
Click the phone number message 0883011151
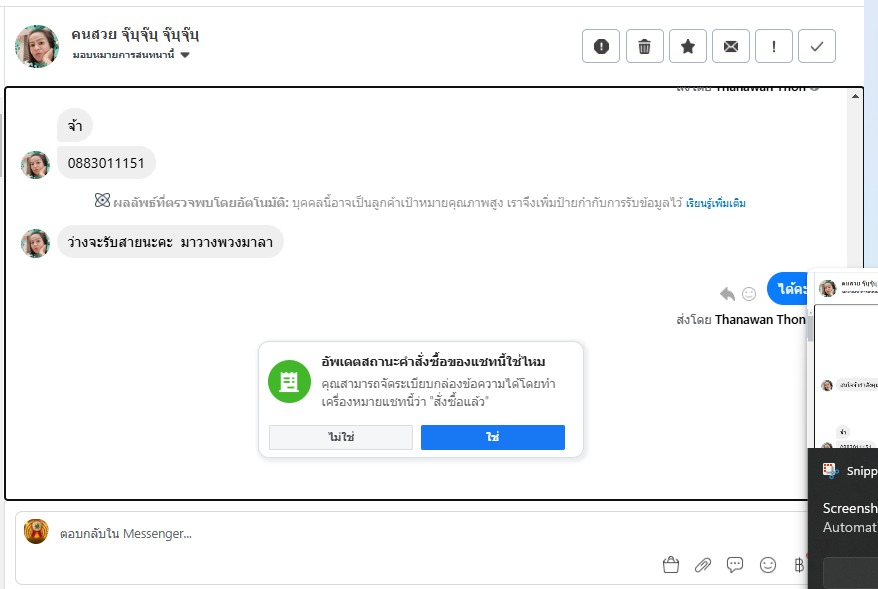(106, 163)
